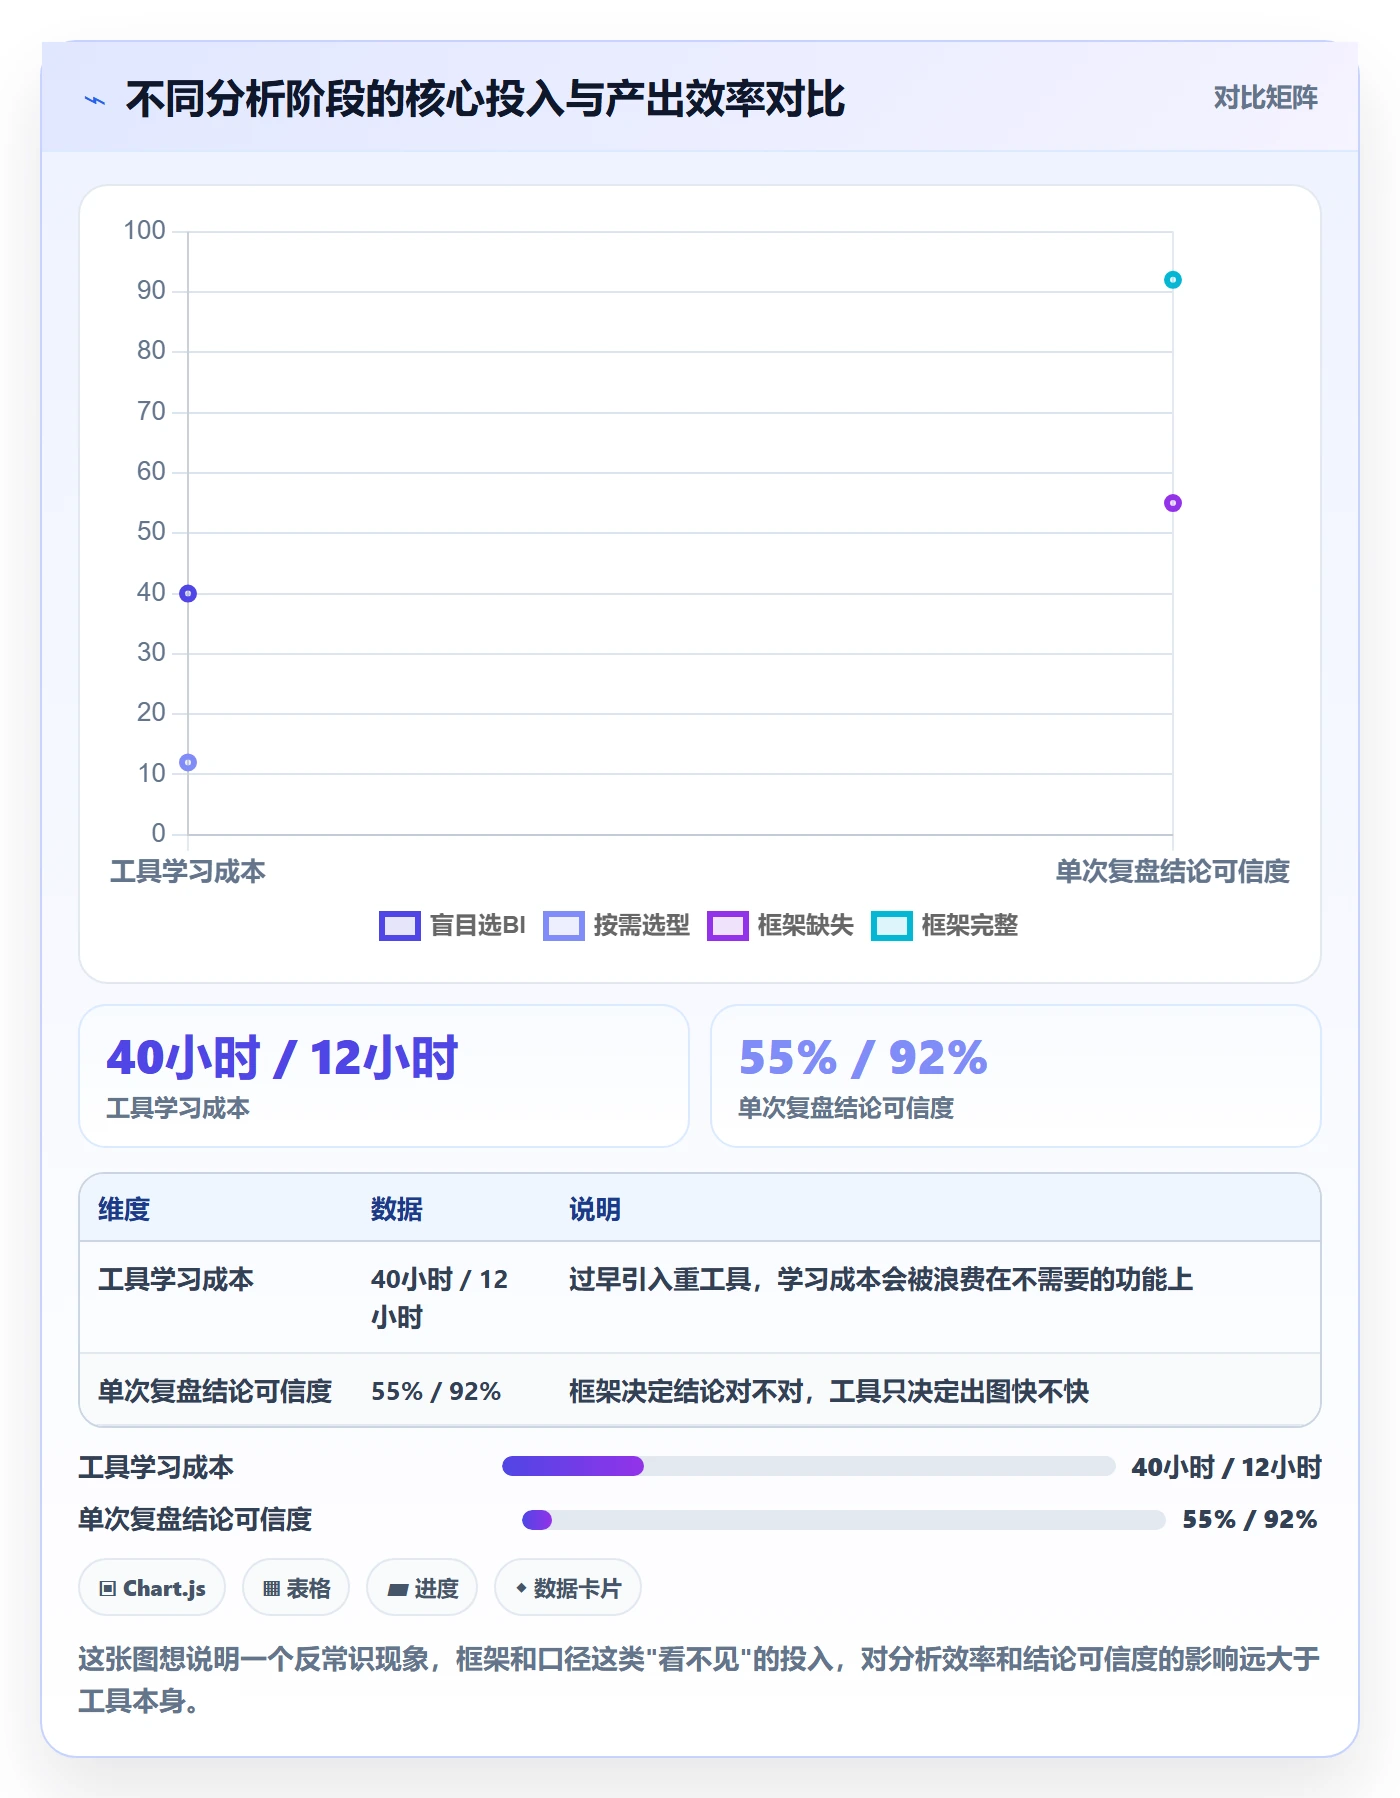Select the 按需选型 data point at 12
The width and height of the screenshot is (1400, 1798).
click(188, 762)
